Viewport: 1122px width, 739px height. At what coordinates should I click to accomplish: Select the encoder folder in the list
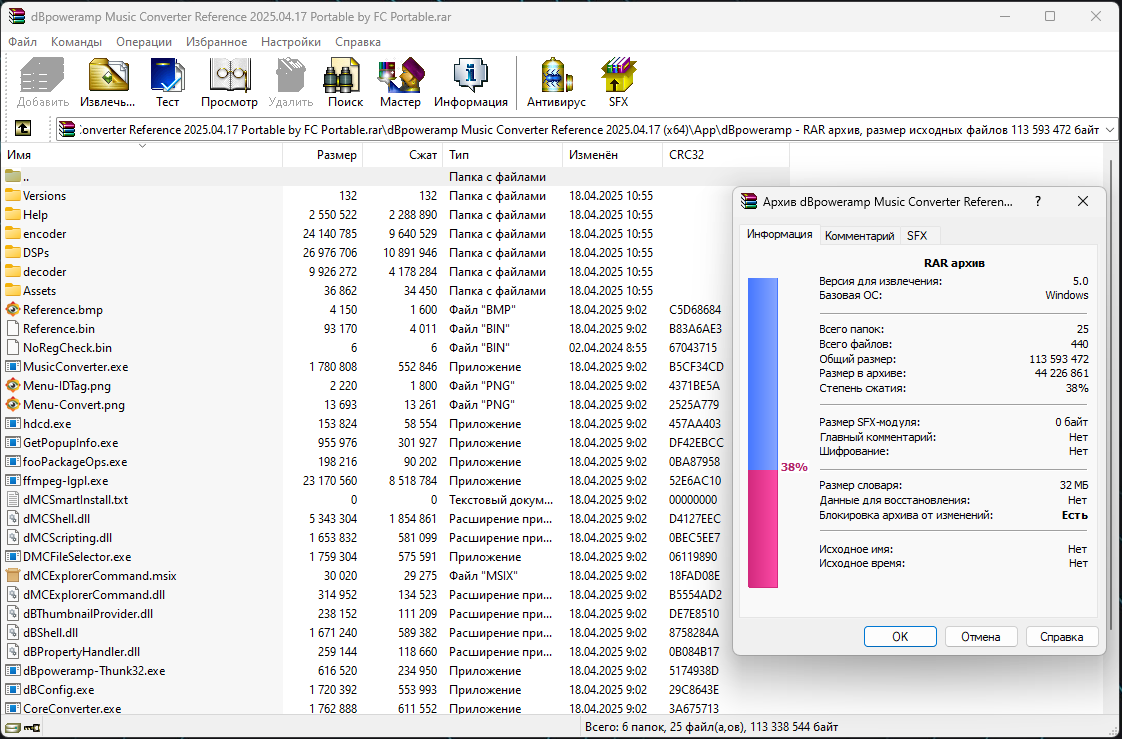tap(45, 234)
